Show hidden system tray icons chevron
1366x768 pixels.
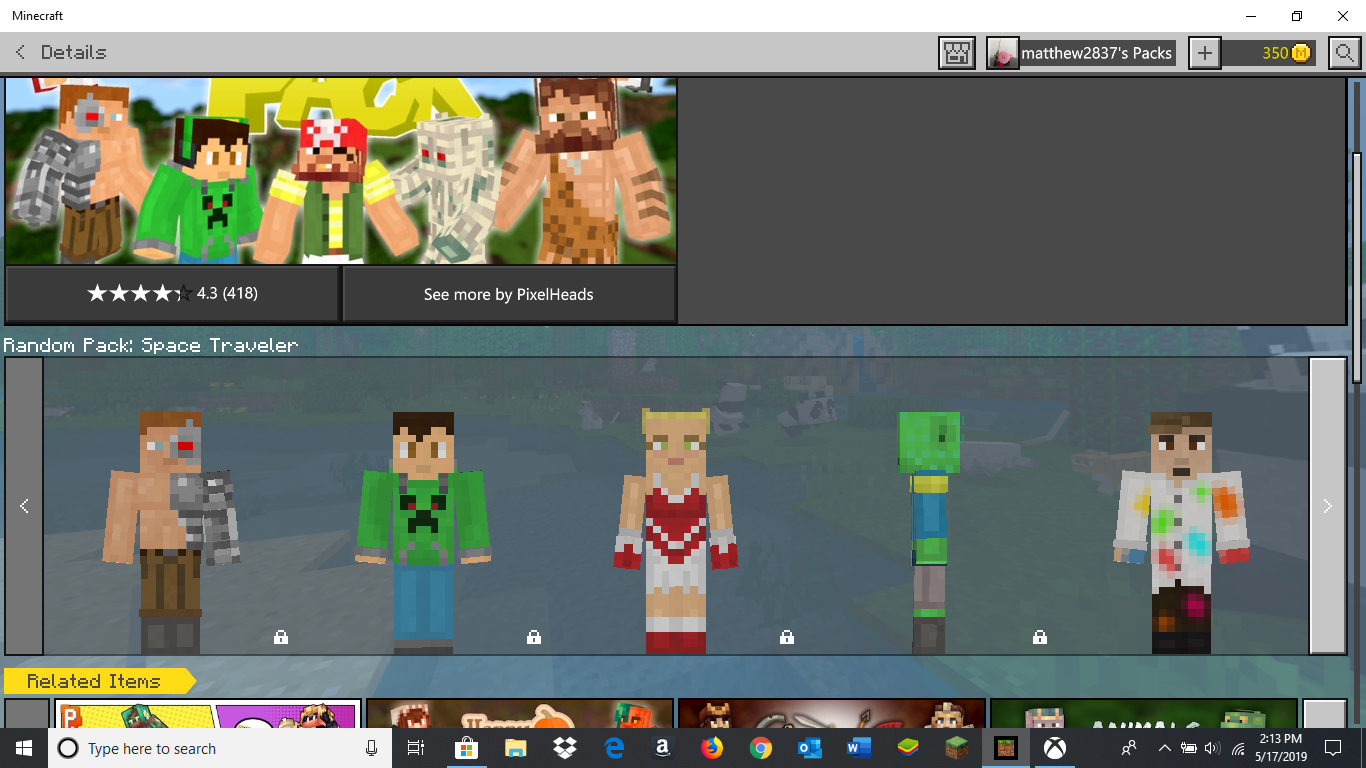point(1164,748)
